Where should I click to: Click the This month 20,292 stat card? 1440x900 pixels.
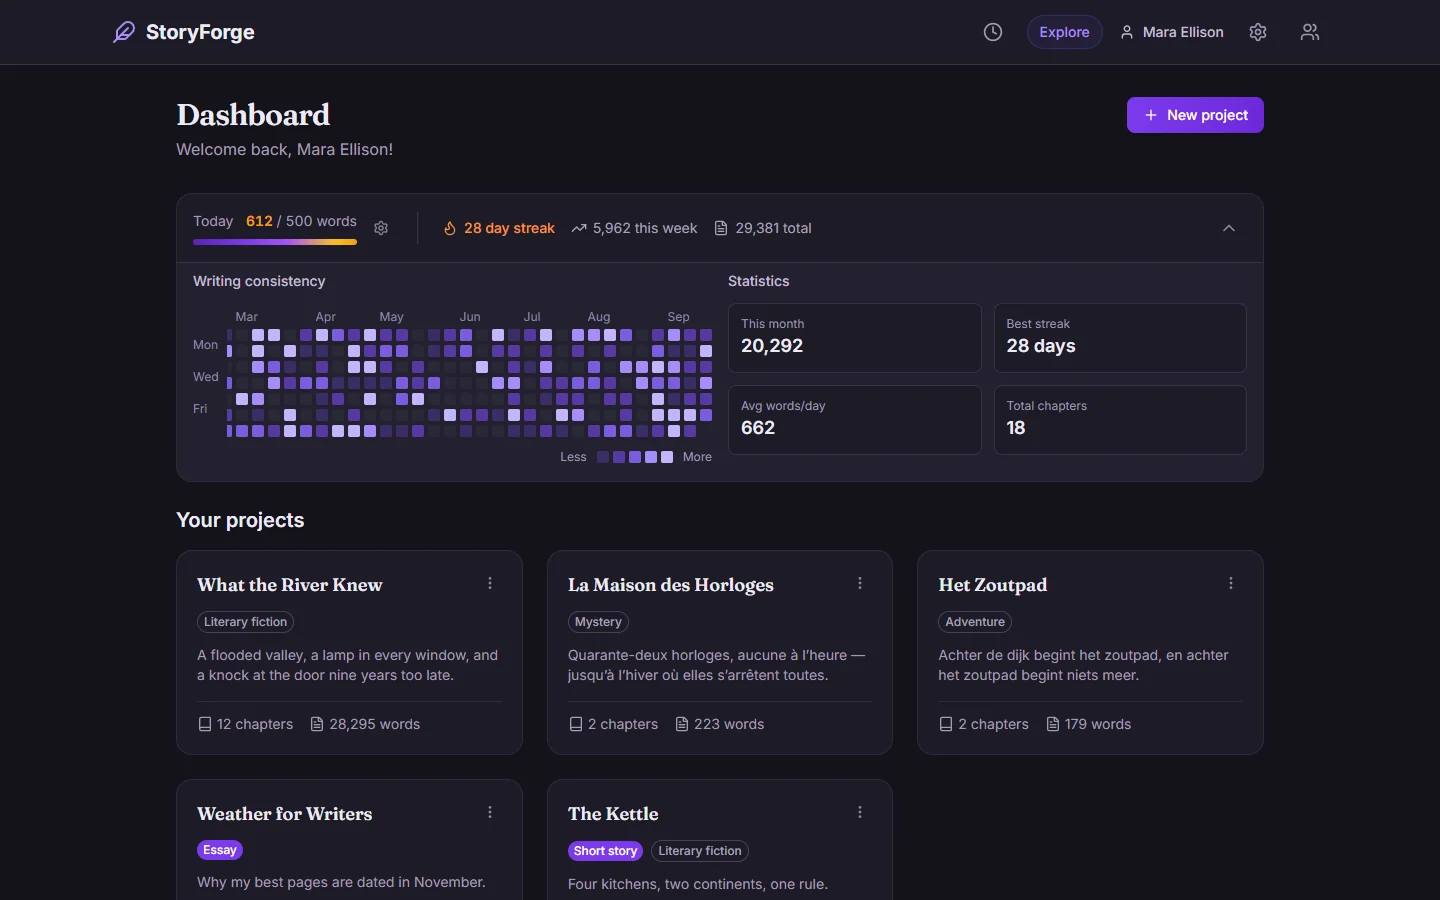point(855,338)
